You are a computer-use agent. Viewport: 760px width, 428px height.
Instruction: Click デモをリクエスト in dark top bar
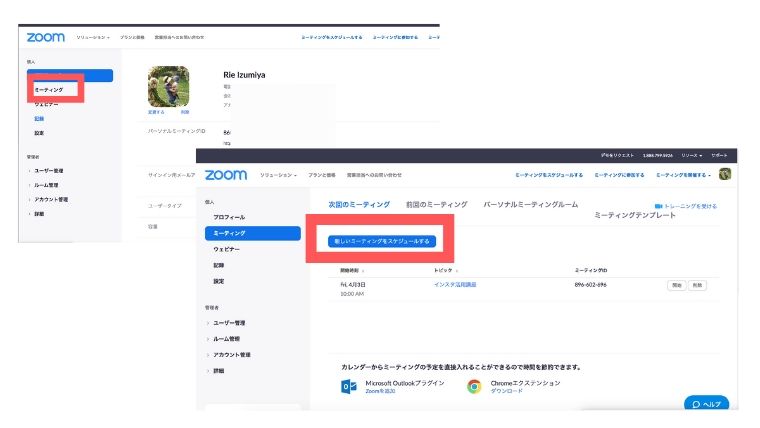[x=617, y=156]
